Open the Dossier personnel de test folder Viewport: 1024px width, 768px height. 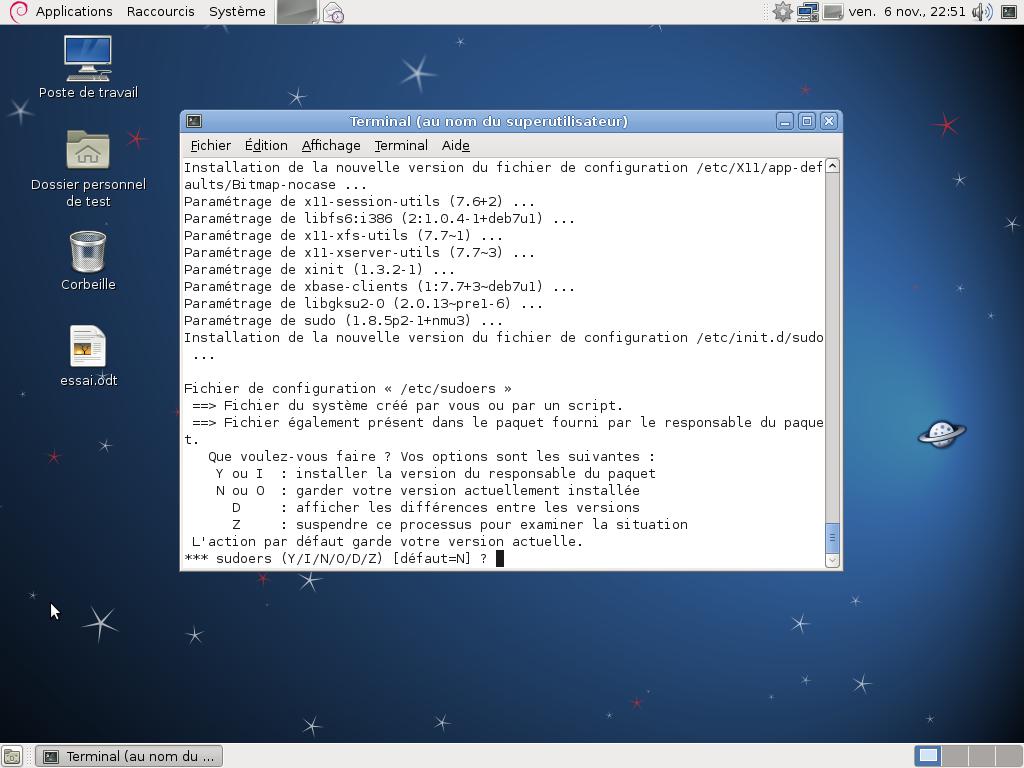click(x=88, y=151)
